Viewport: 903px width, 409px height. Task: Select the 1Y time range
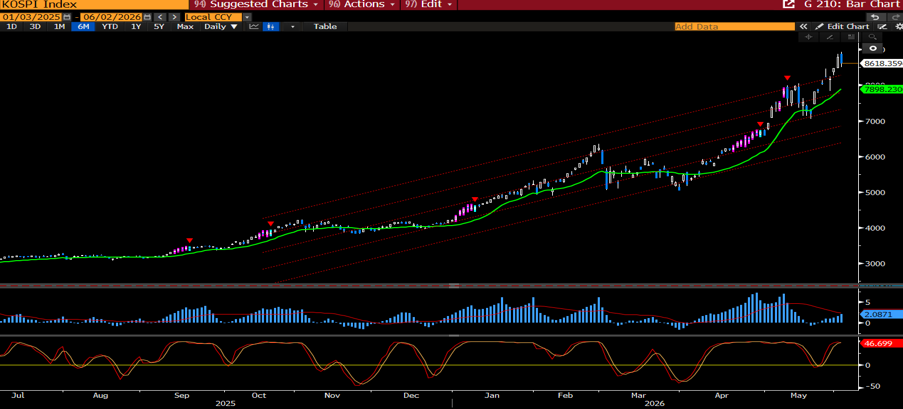click(x=135, y=26)
